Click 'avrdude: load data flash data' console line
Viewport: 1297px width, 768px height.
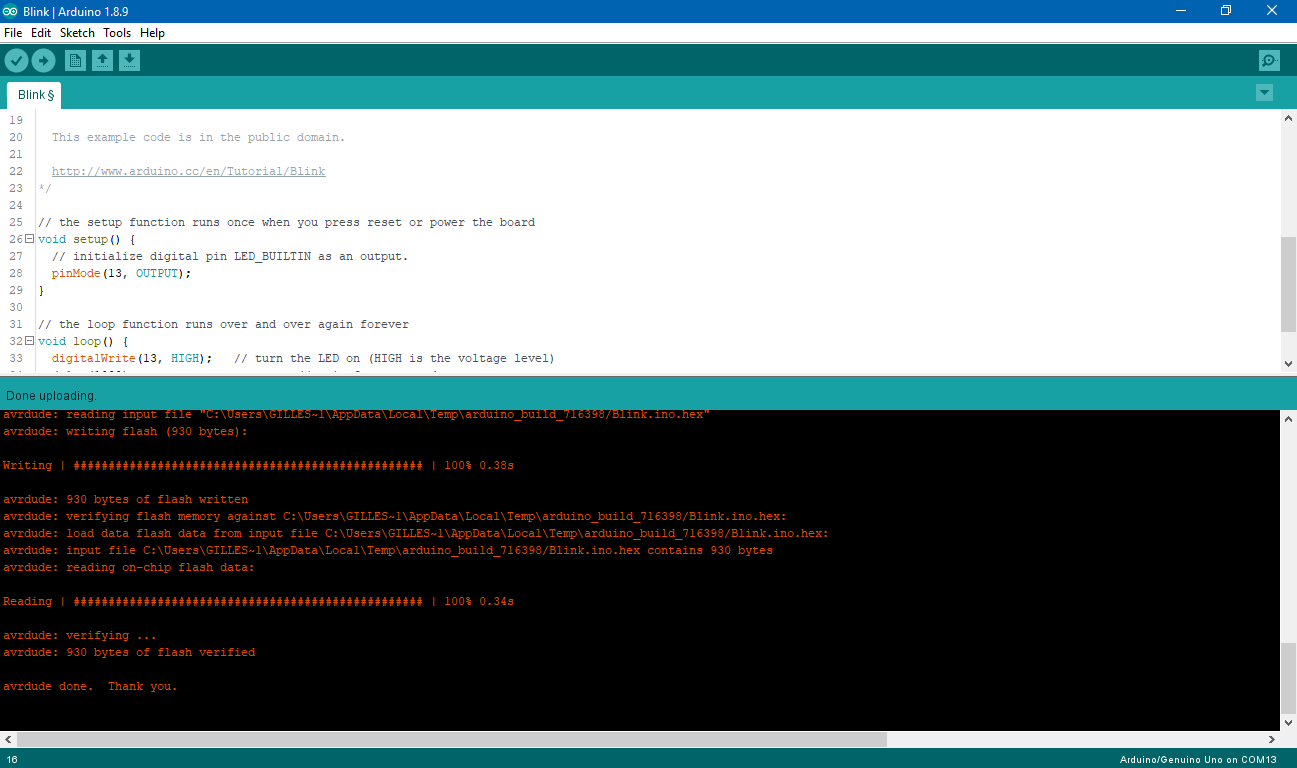click(416, 533)
